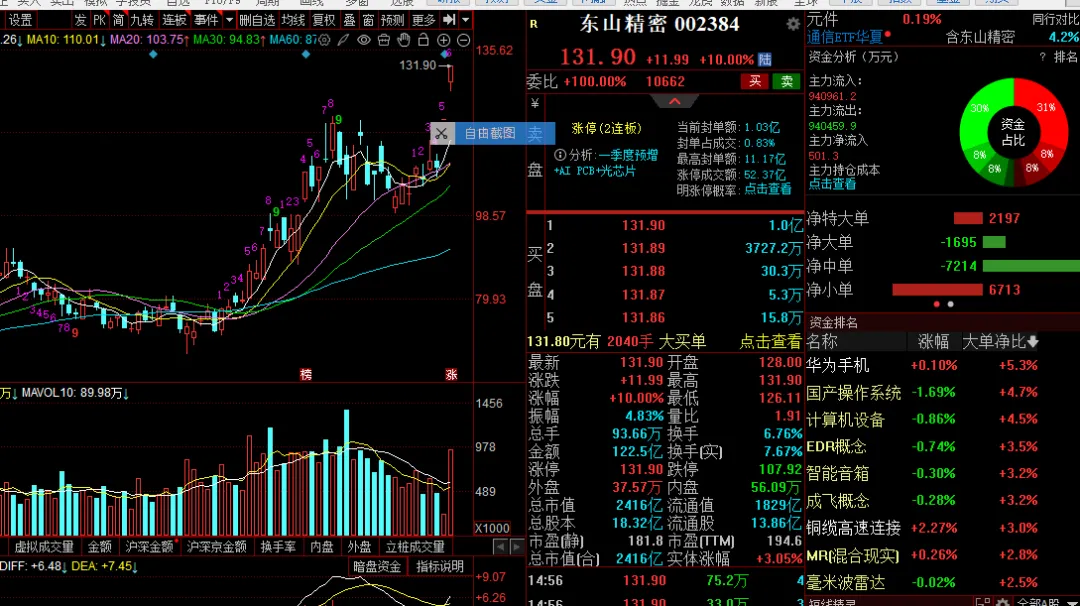Select 国产操作系统 in the funds ranking
The height and width of the screenshot is (606, 1080).
pos(853,393)
